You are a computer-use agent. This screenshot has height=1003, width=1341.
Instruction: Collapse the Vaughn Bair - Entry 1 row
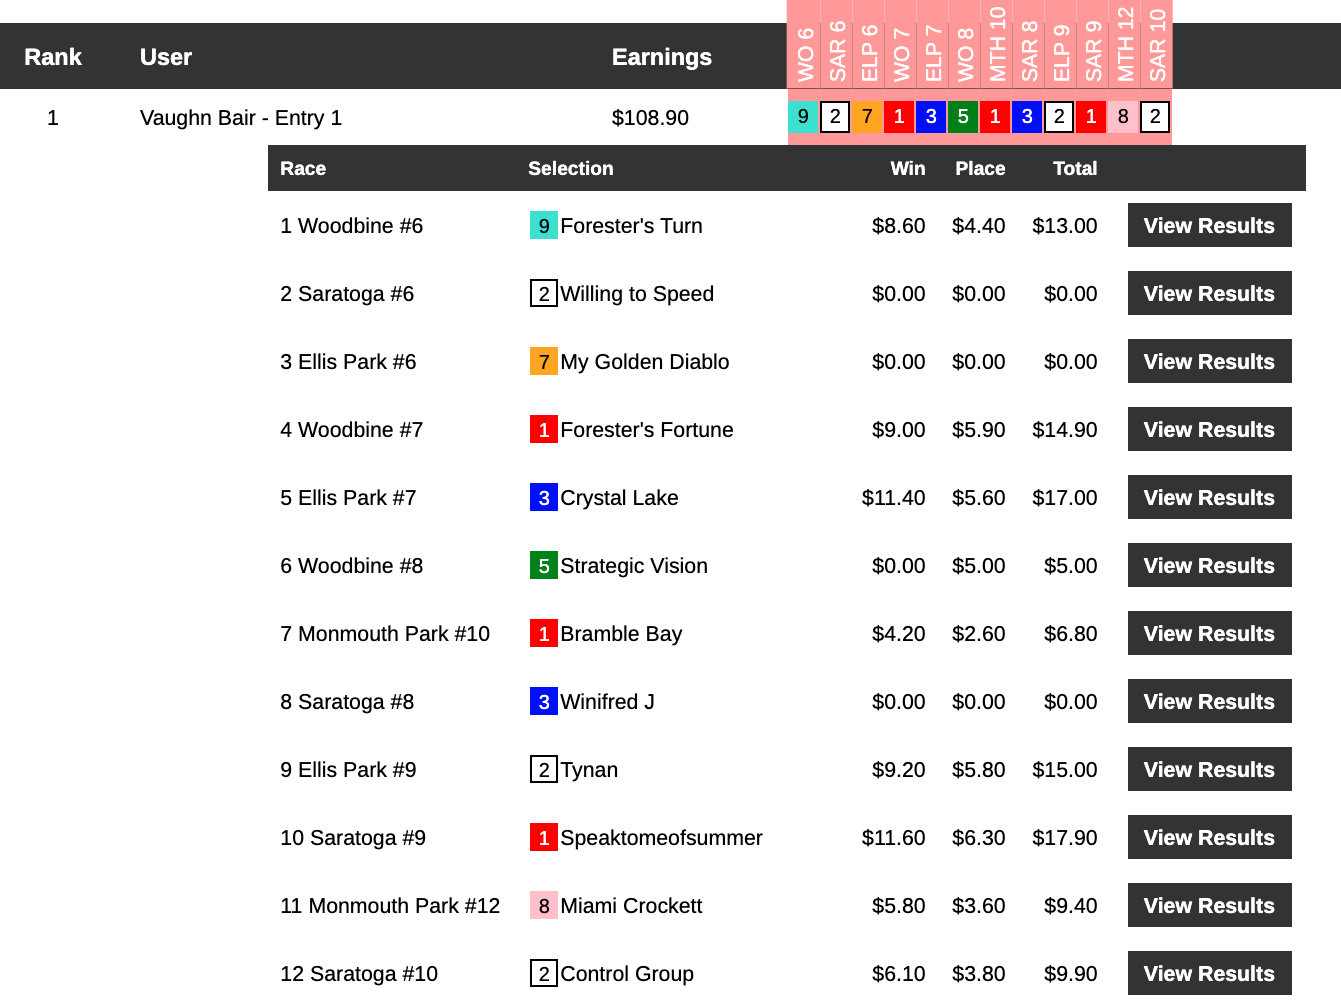click(241, 118)
